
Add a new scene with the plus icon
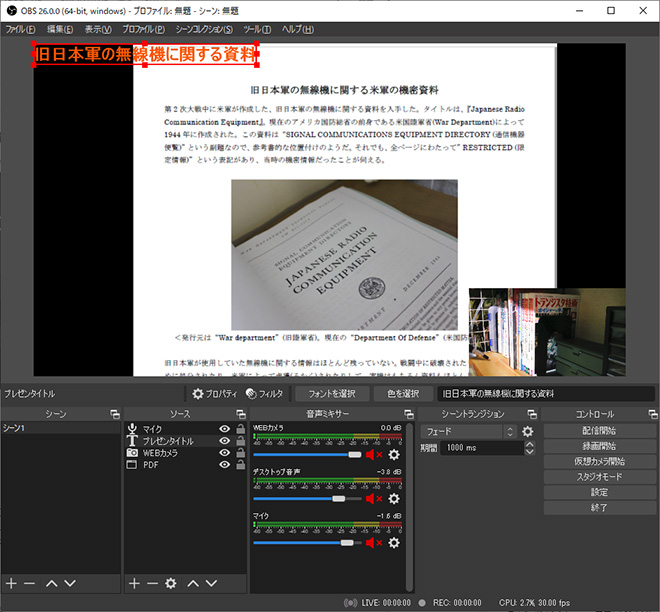click(x=11, y=583)
